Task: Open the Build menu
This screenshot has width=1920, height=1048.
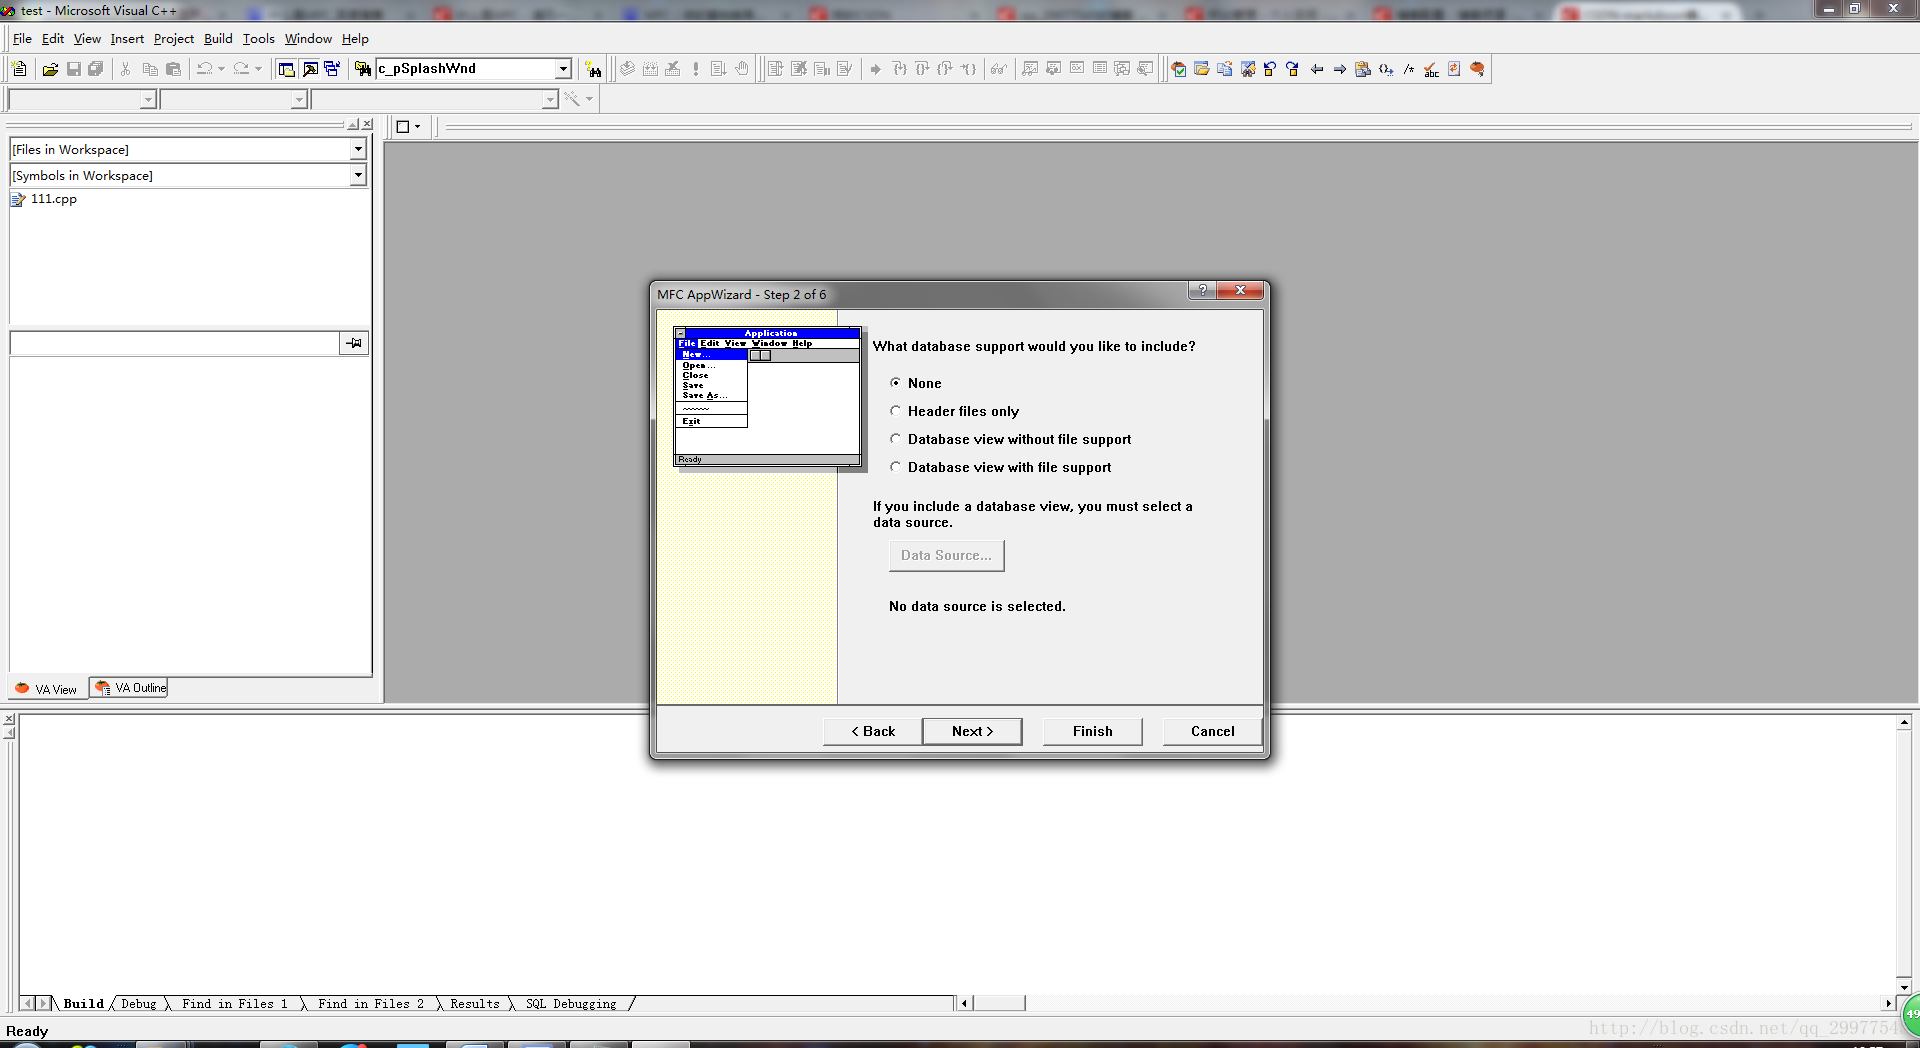Action: 218,39
